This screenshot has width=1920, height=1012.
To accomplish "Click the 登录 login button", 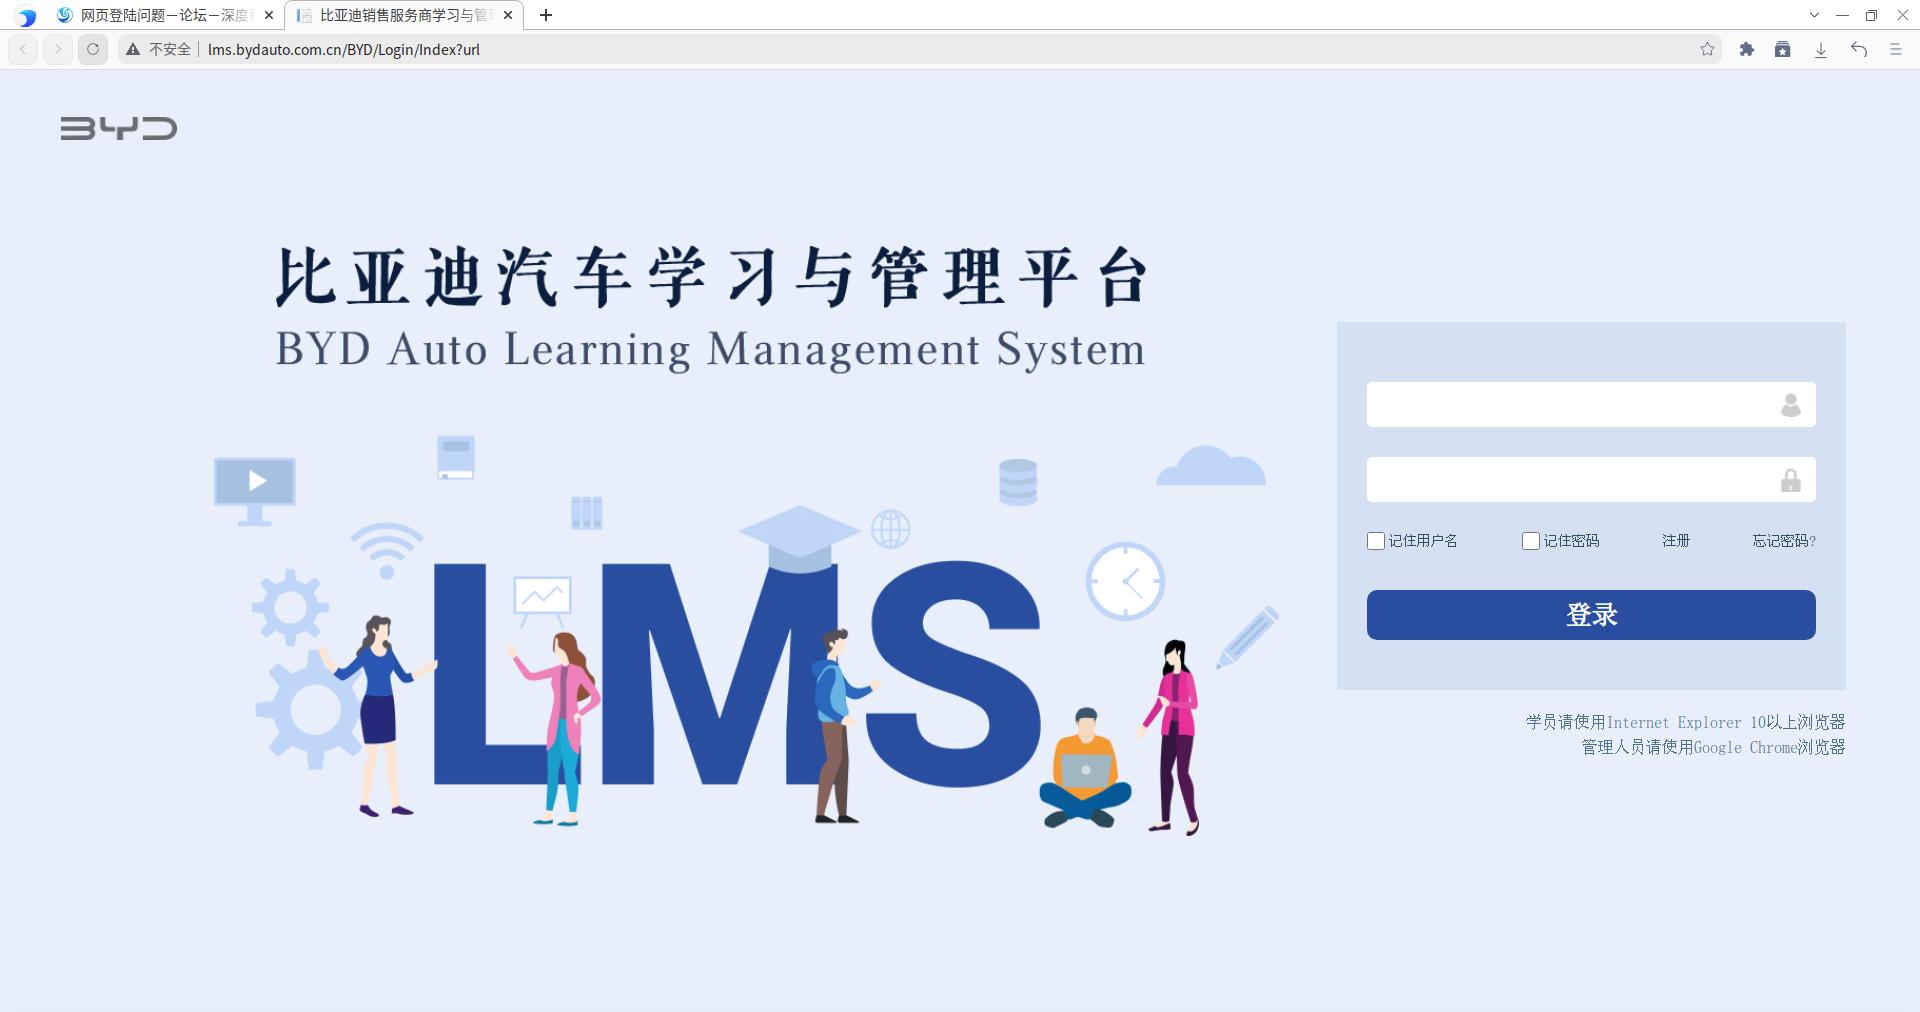I will pyautogui.click(x=1590, y=615).
